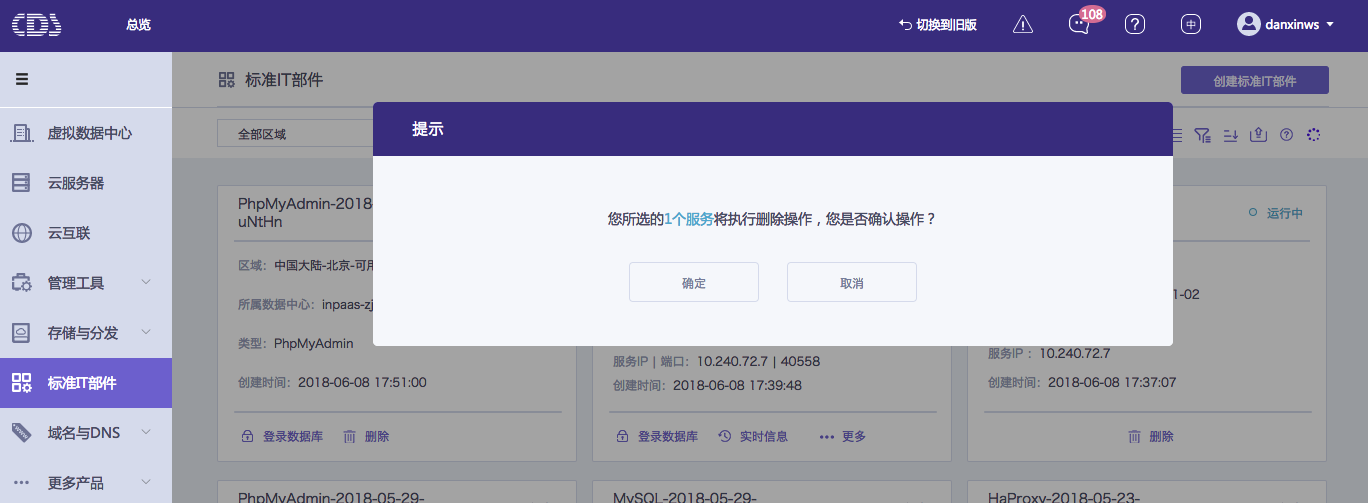Viewport: 1368px width, 503px height.
Task: Go to 虚拟数据中心 in the sidebar
Action: click(89, 133)
